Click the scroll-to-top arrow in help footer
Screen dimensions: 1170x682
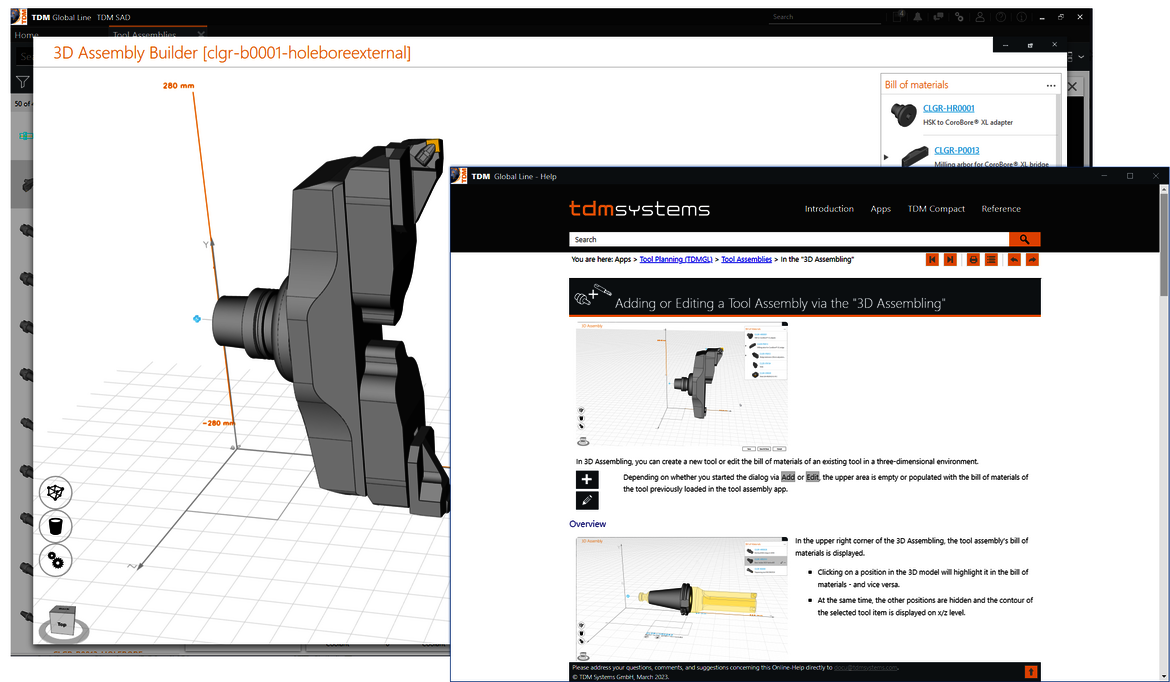pos(1031,671)
